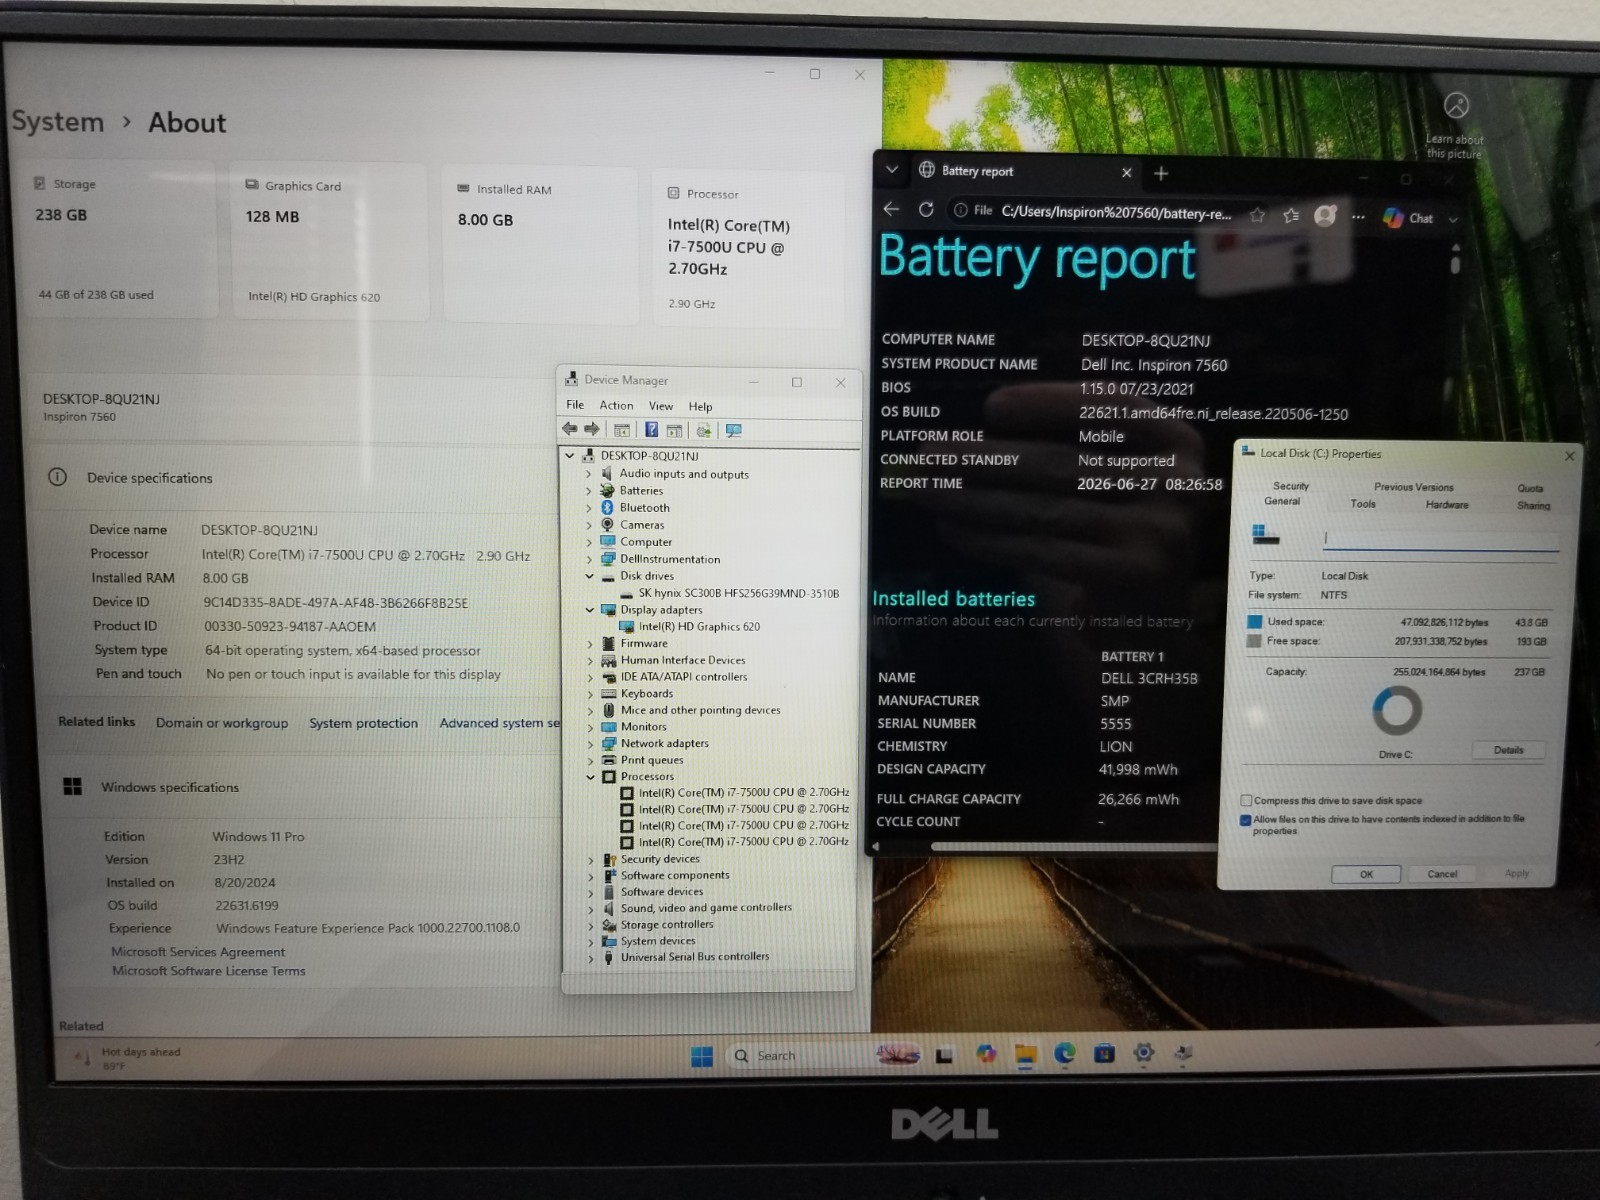Click the Back arrow in Device Manager toolbar

[569, 429]
